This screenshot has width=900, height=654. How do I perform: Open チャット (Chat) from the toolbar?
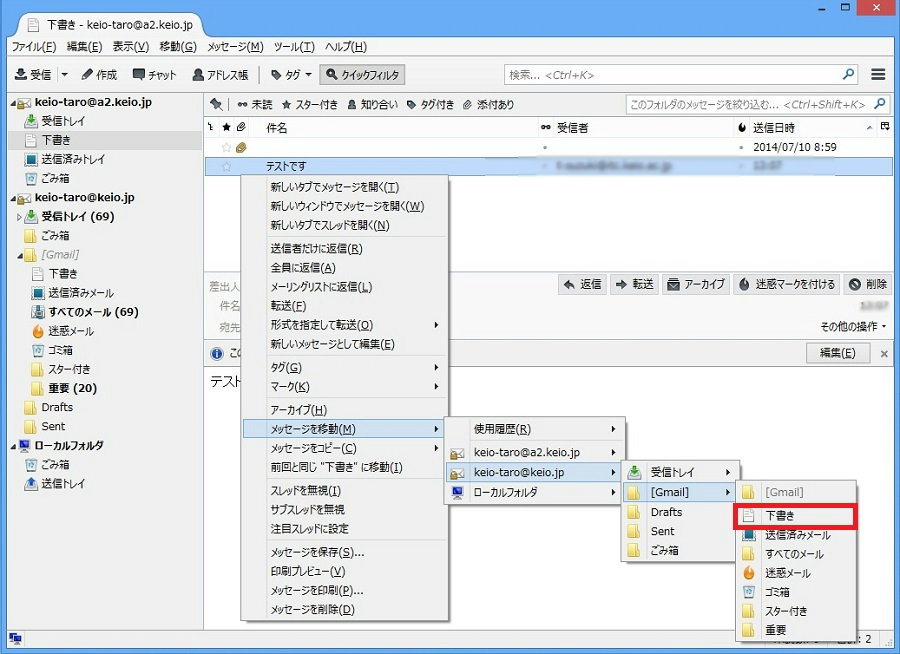click(x=153, y=75)
